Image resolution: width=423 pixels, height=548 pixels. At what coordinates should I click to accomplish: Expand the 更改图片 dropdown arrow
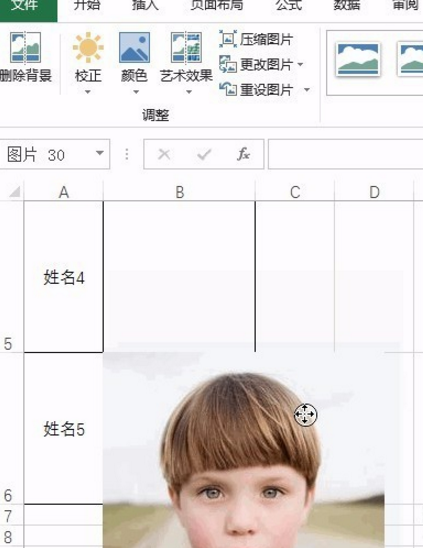pos(300,65)
